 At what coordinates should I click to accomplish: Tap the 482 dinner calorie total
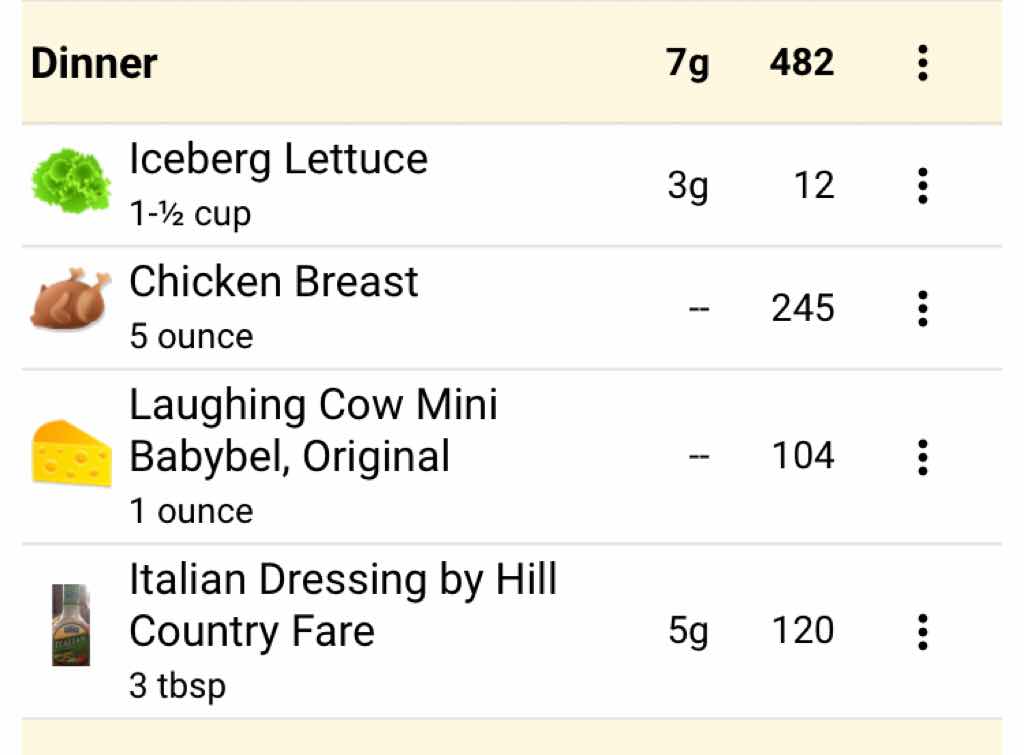pos(801,63)
